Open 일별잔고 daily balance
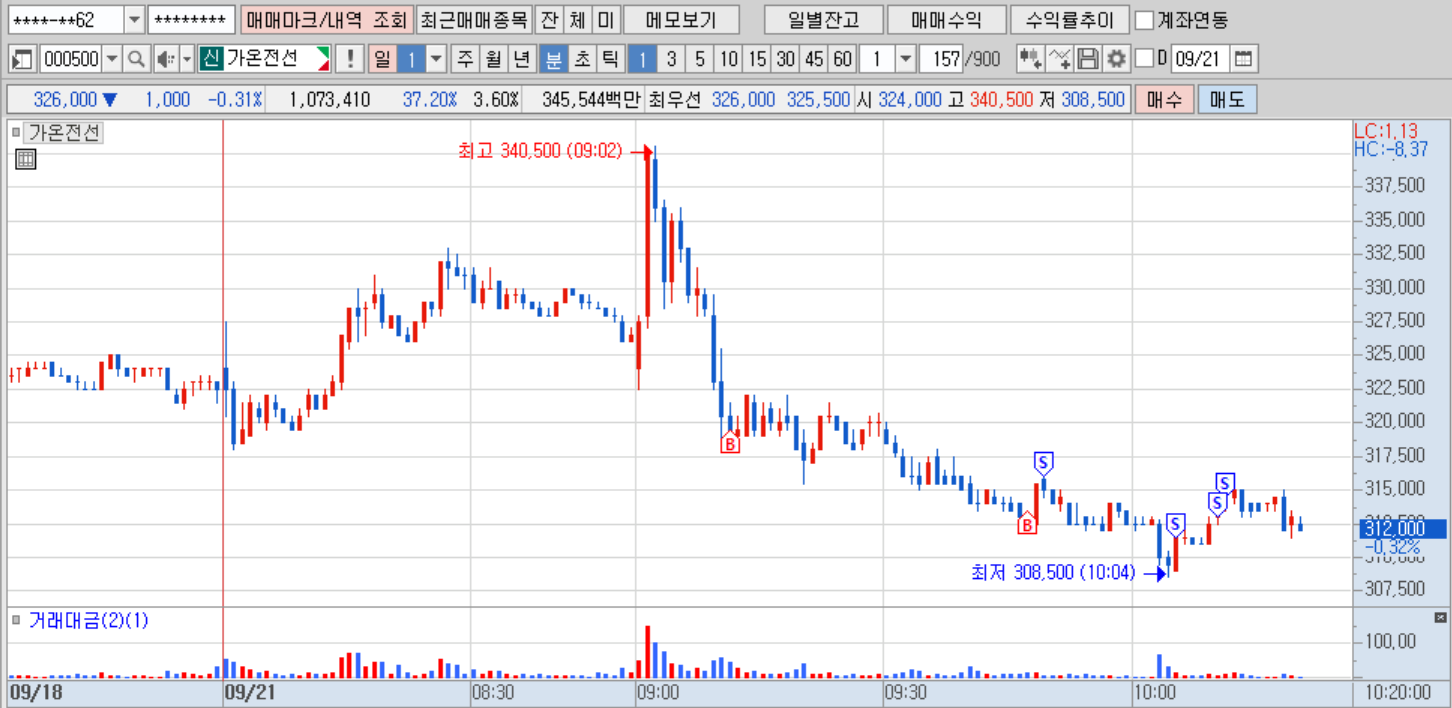Image resolution: width=1452 pixels, height=708 pixels. [x=822, y=20]
